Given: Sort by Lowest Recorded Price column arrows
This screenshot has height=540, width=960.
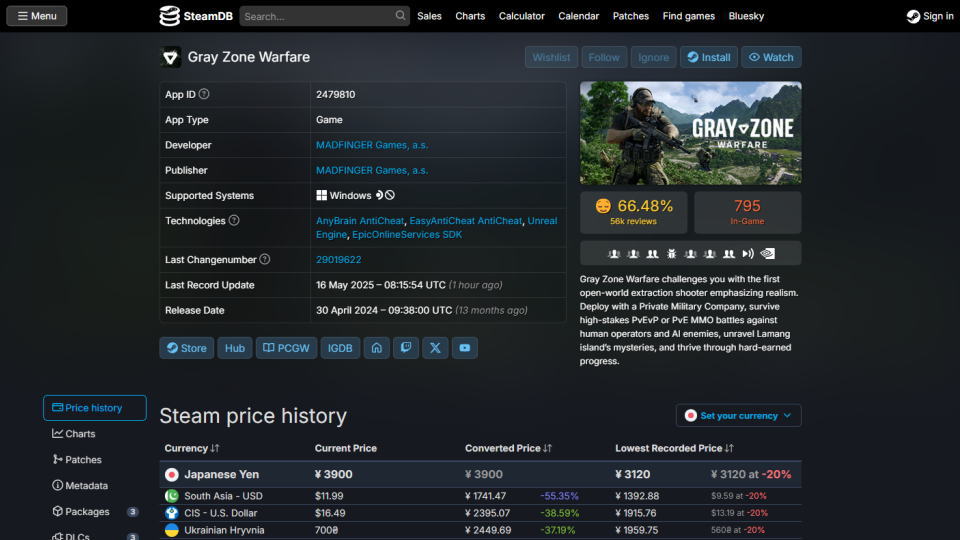Looking at the screenshot, I should point(729,448).
